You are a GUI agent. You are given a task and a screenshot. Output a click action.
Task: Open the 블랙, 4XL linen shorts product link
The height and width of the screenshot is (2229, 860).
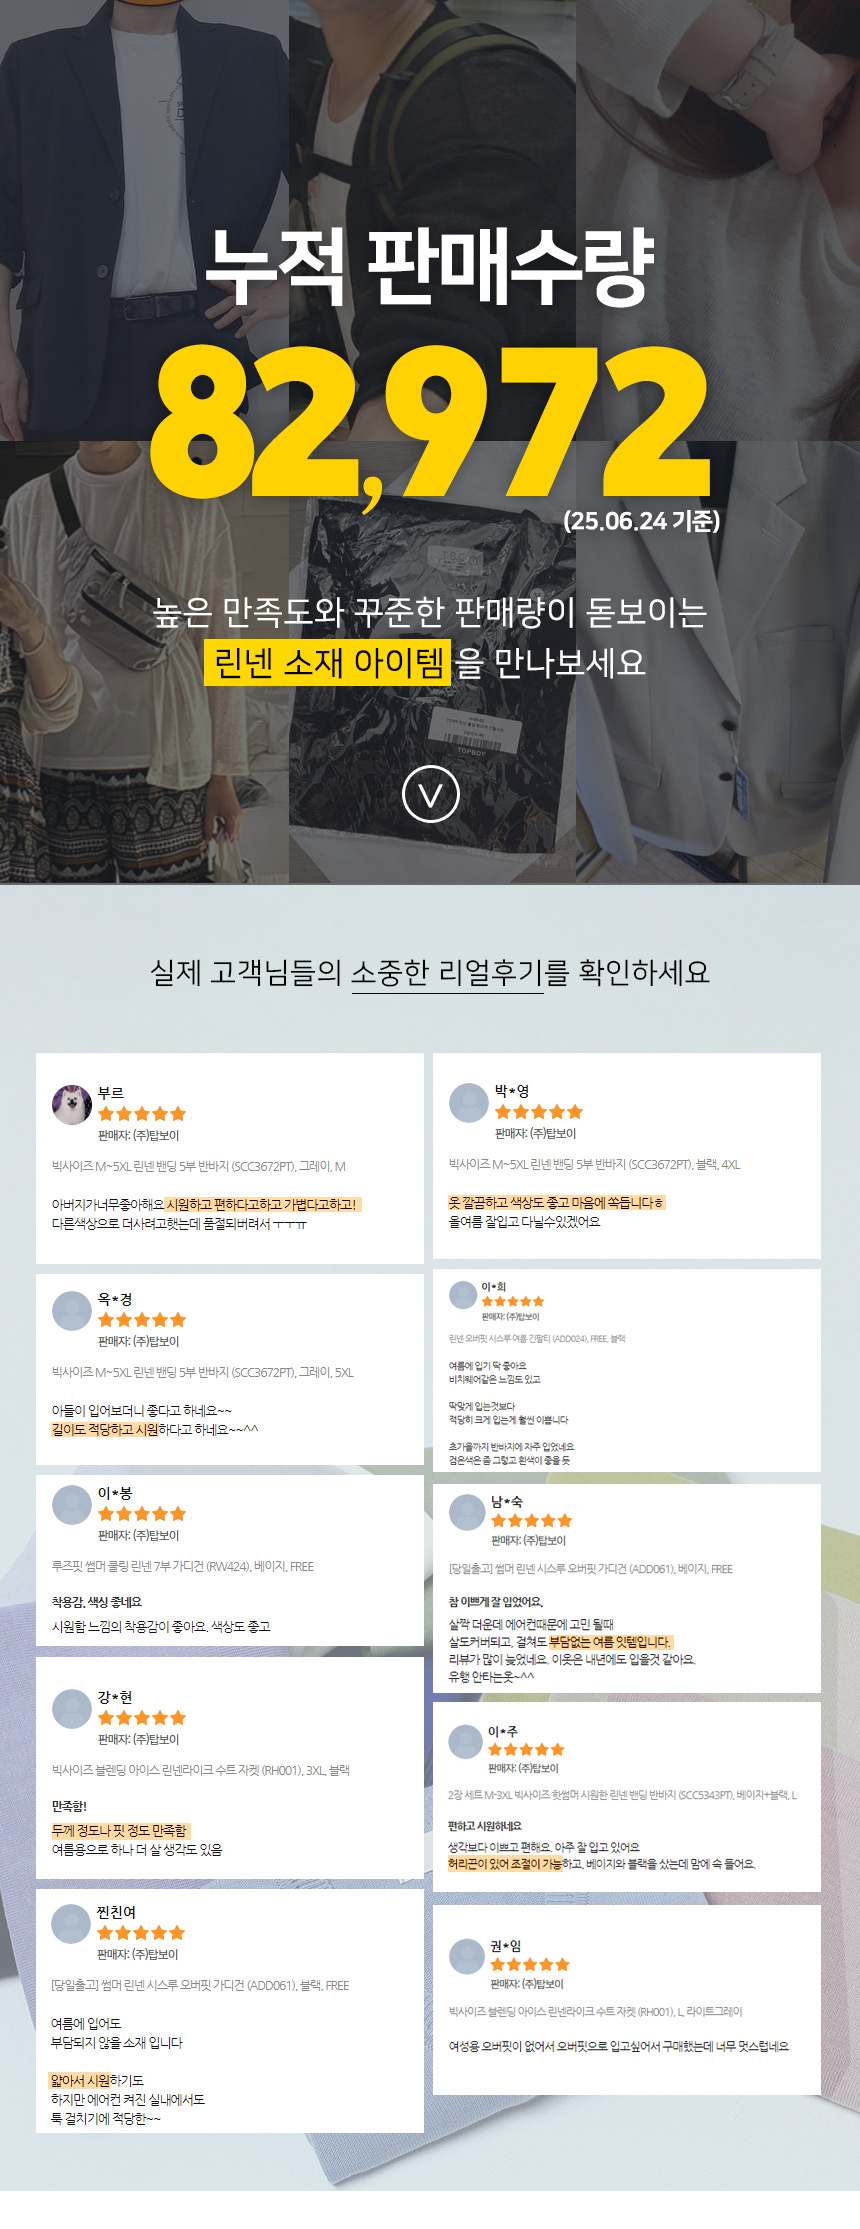point(595,1164)
